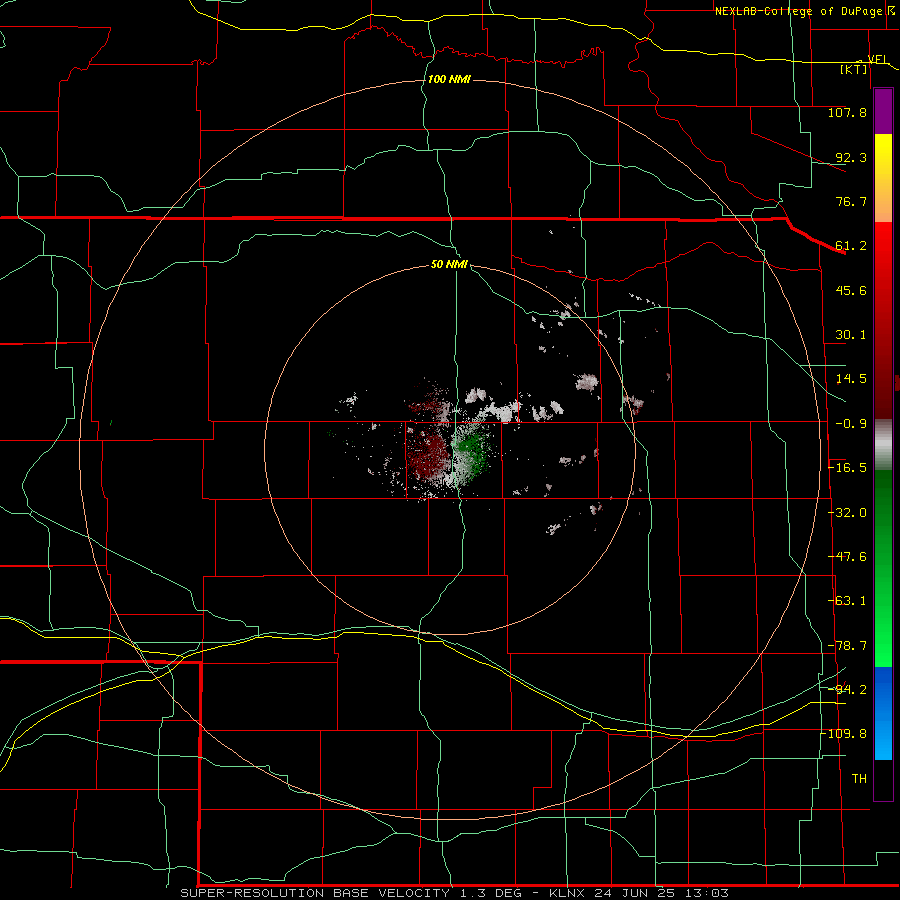The width and height of the screenshot is (900, 900).
Task: Click the -0.9 legend value
Action: (x=851, y=424)
